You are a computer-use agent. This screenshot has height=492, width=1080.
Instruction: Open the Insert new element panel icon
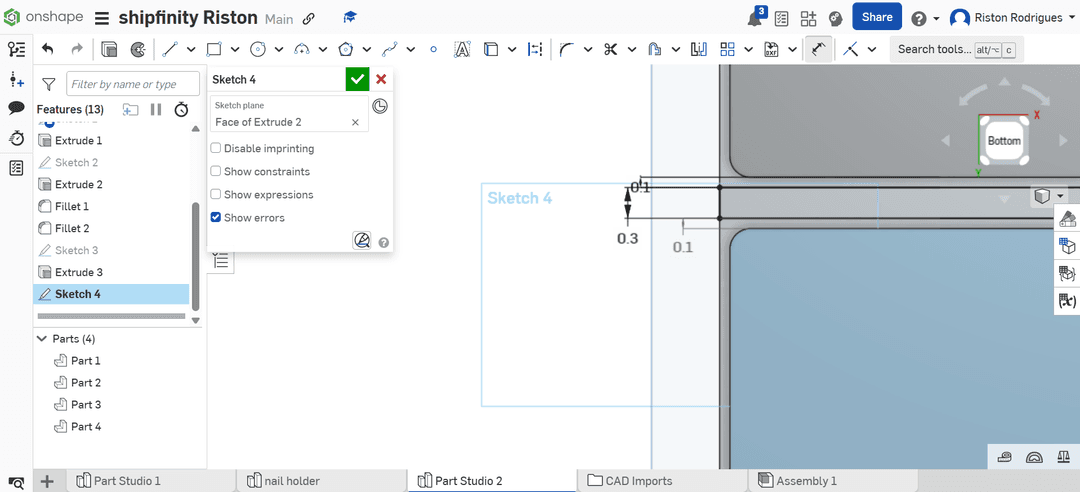pos(17,81)
